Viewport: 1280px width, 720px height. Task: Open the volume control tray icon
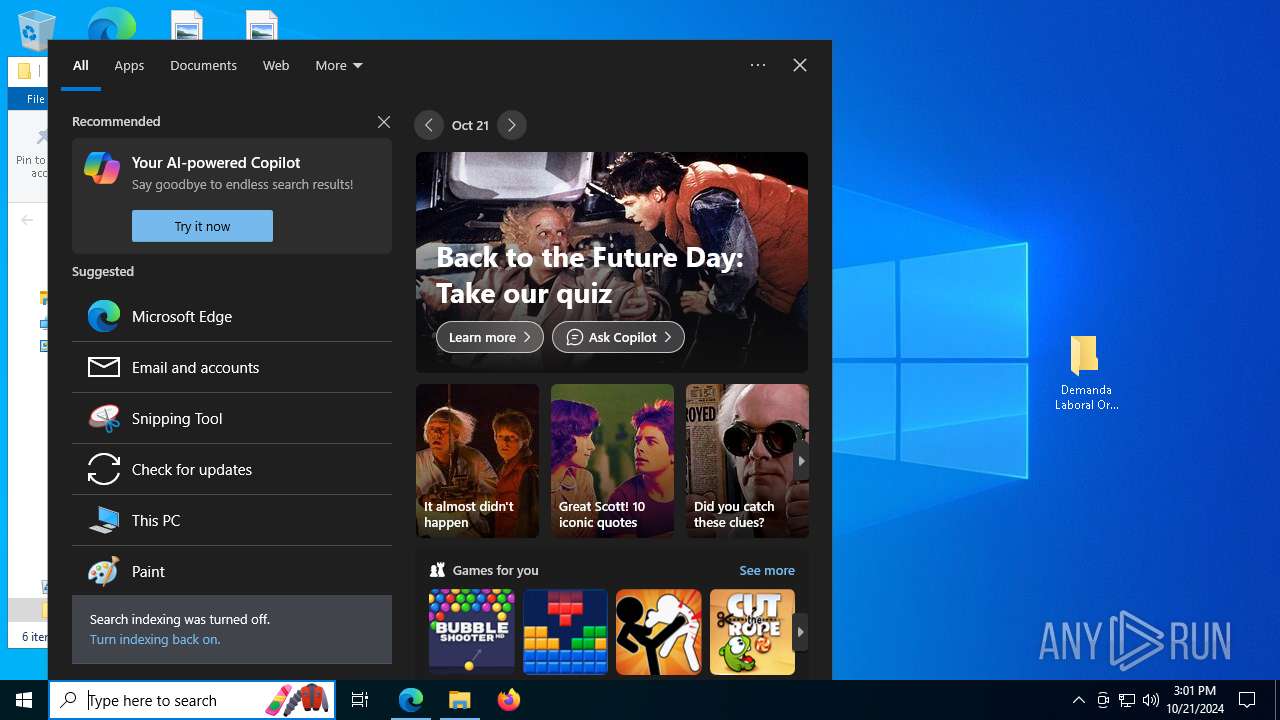coord(1151,700)
